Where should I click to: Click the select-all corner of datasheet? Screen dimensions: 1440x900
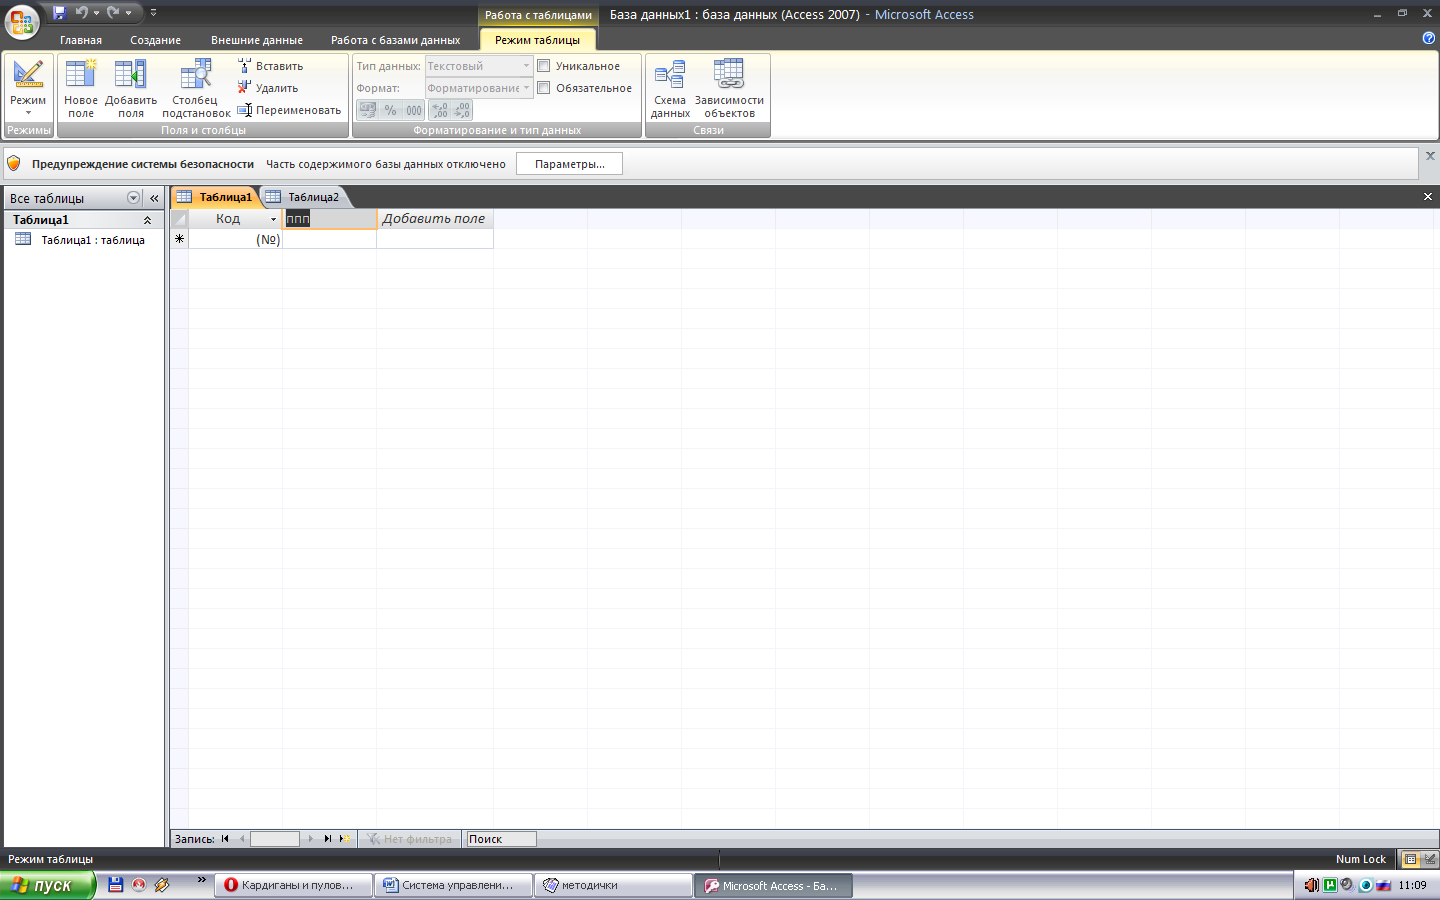pos(179,219)
